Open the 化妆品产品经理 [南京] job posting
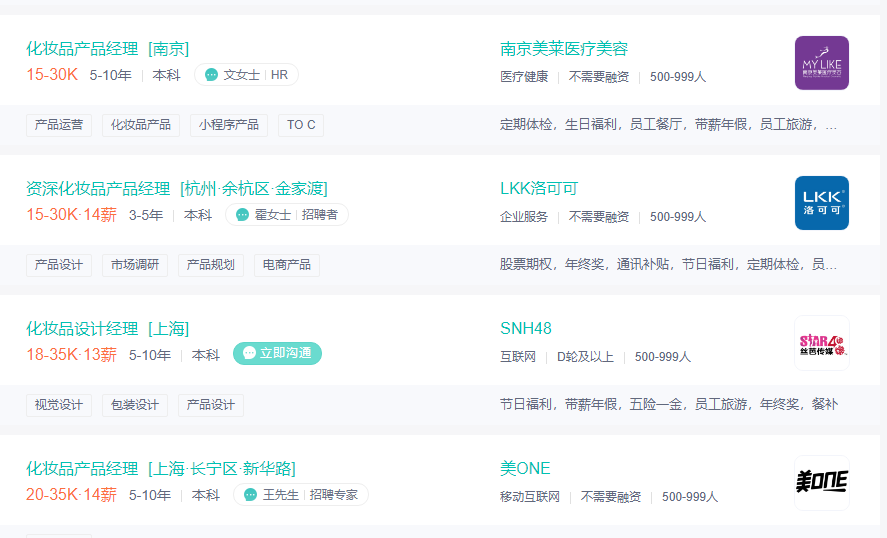Image resolution: width=887 pixels, height=538 pixels. coord(107,49)
